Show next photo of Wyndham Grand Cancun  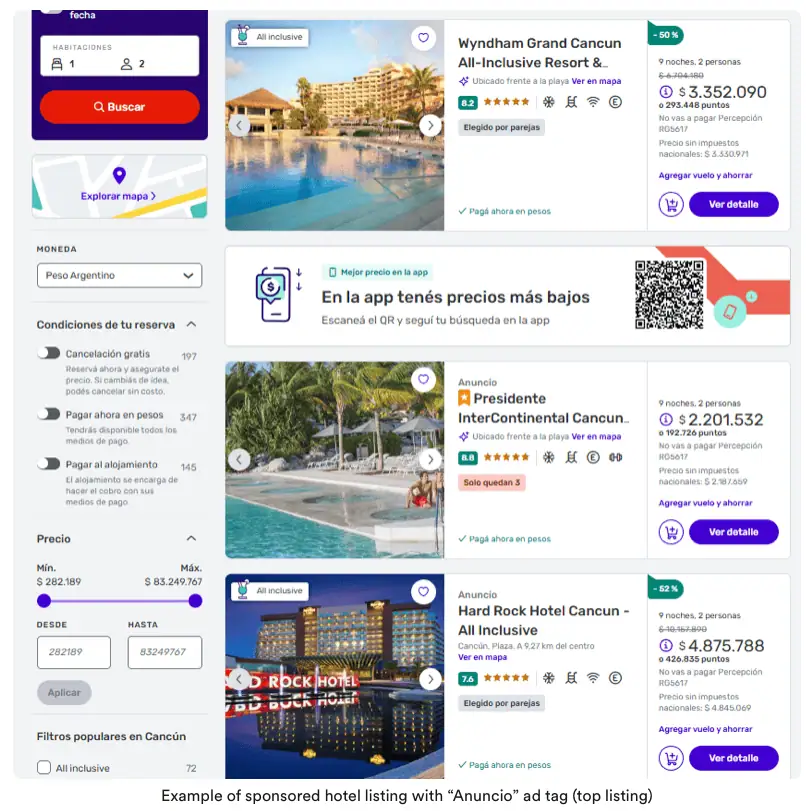[430, 126]
